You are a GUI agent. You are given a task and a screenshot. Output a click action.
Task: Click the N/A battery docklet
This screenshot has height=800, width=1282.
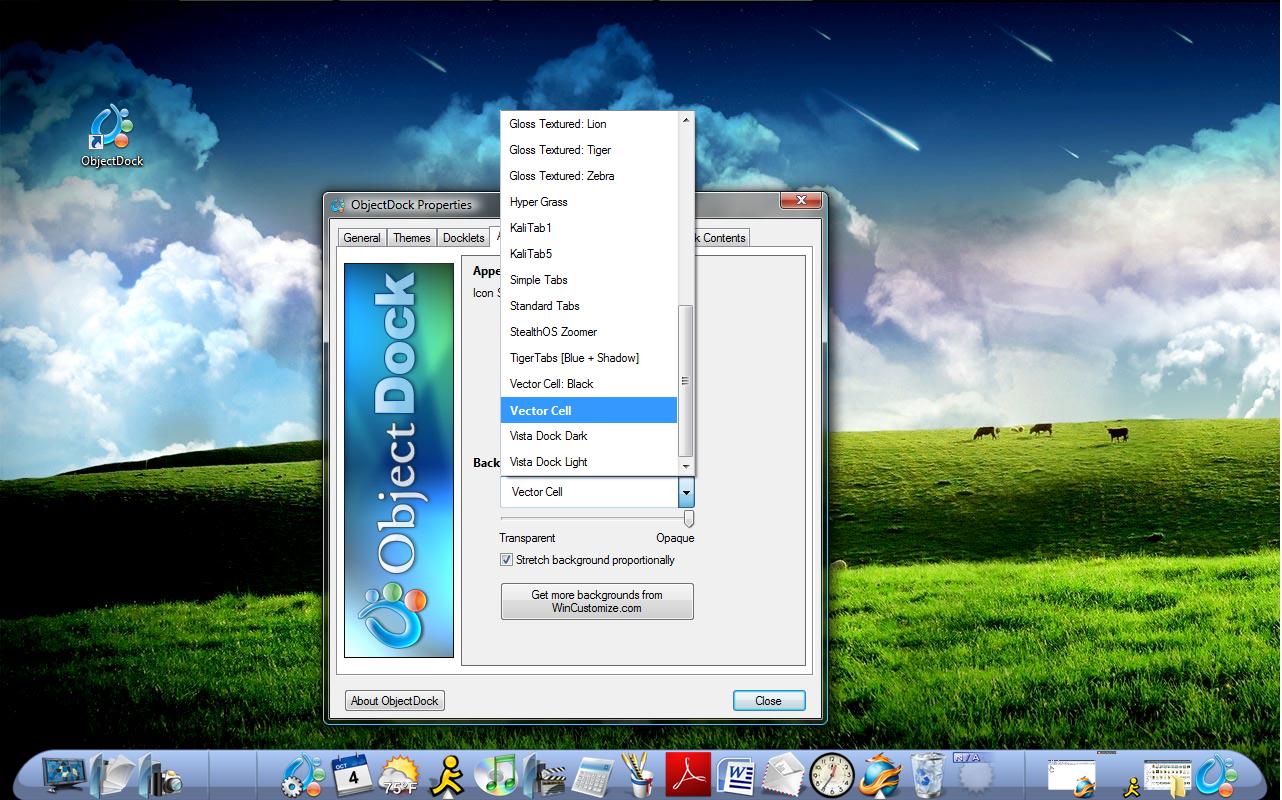(x=973, y=774)
